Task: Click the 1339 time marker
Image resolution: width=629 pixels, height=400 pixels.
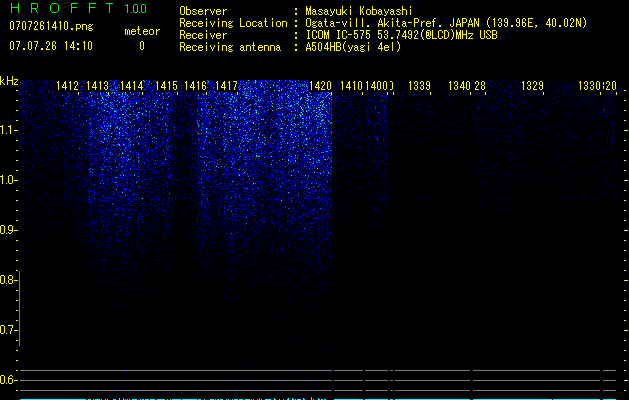Action: click(419, 86)
